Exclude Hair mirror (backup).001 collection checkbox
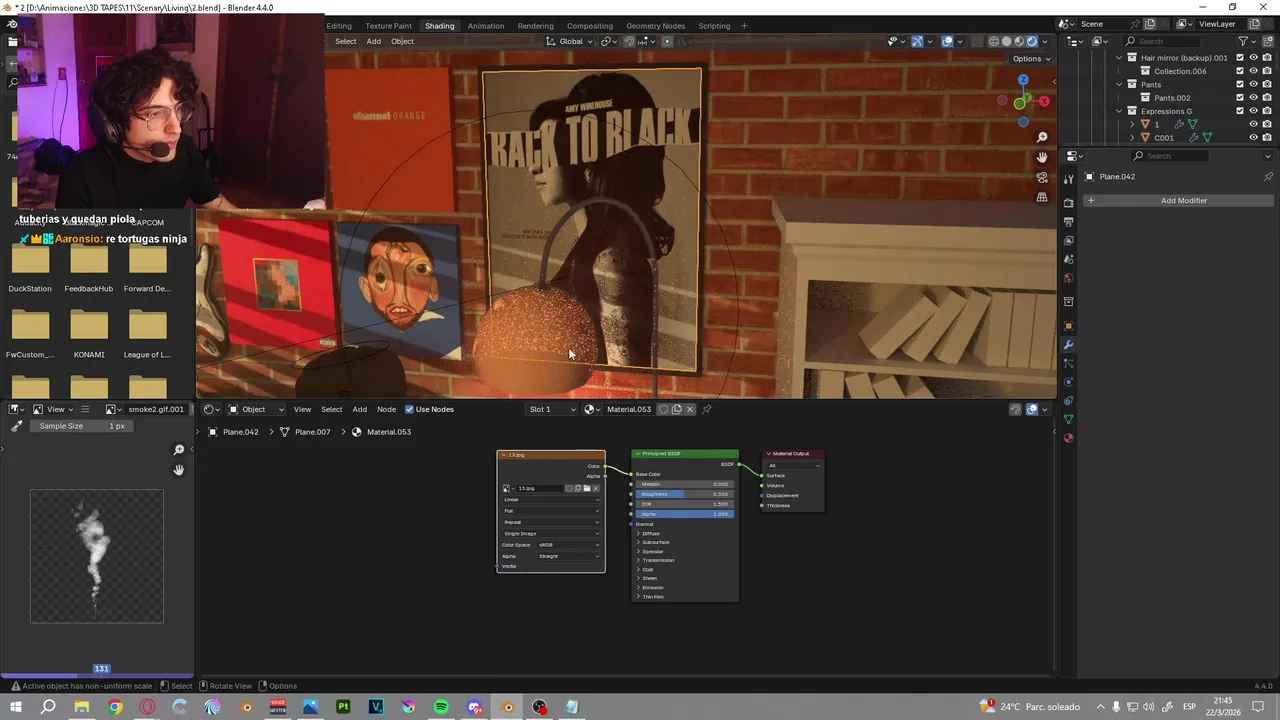 [1240, 58]
